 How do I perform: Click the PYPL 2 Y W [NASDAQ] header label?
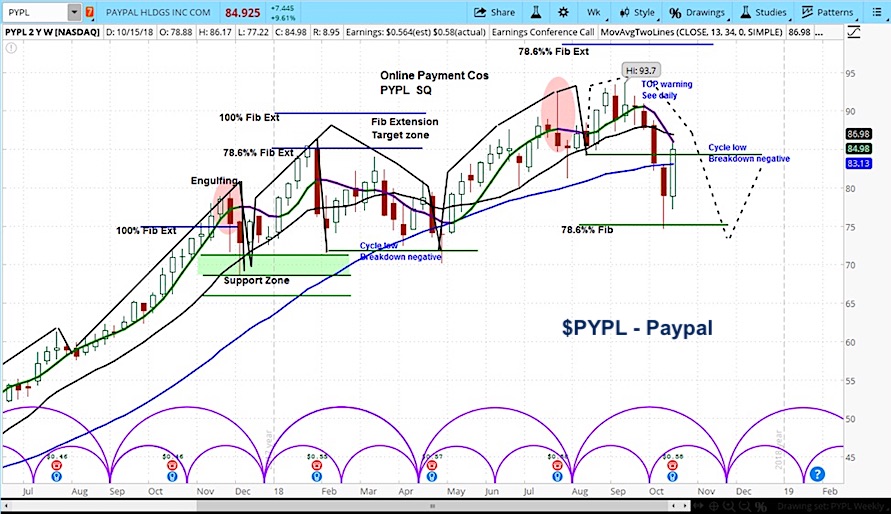52,32
